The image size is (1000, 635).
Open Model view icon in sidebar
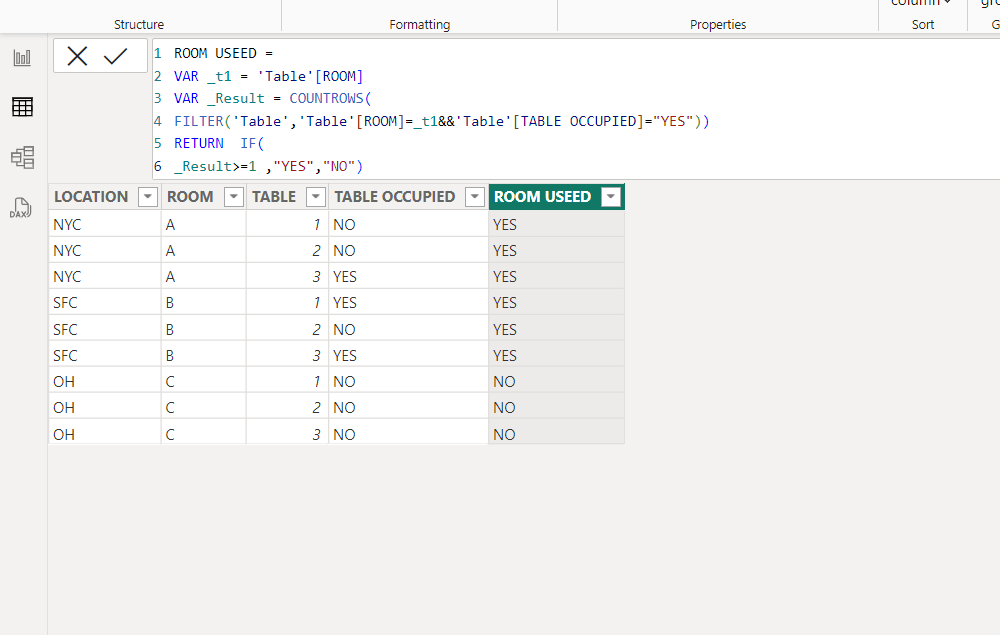point(22,157)
